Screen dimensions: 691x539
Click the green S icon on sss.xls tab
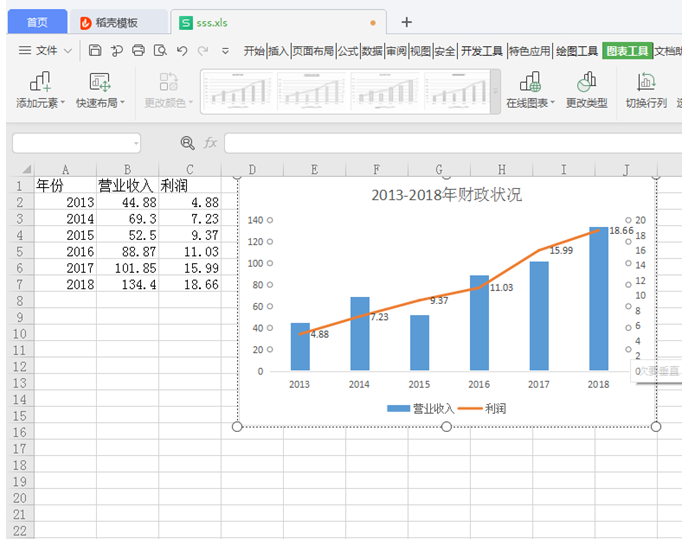(x=186, y=23)
